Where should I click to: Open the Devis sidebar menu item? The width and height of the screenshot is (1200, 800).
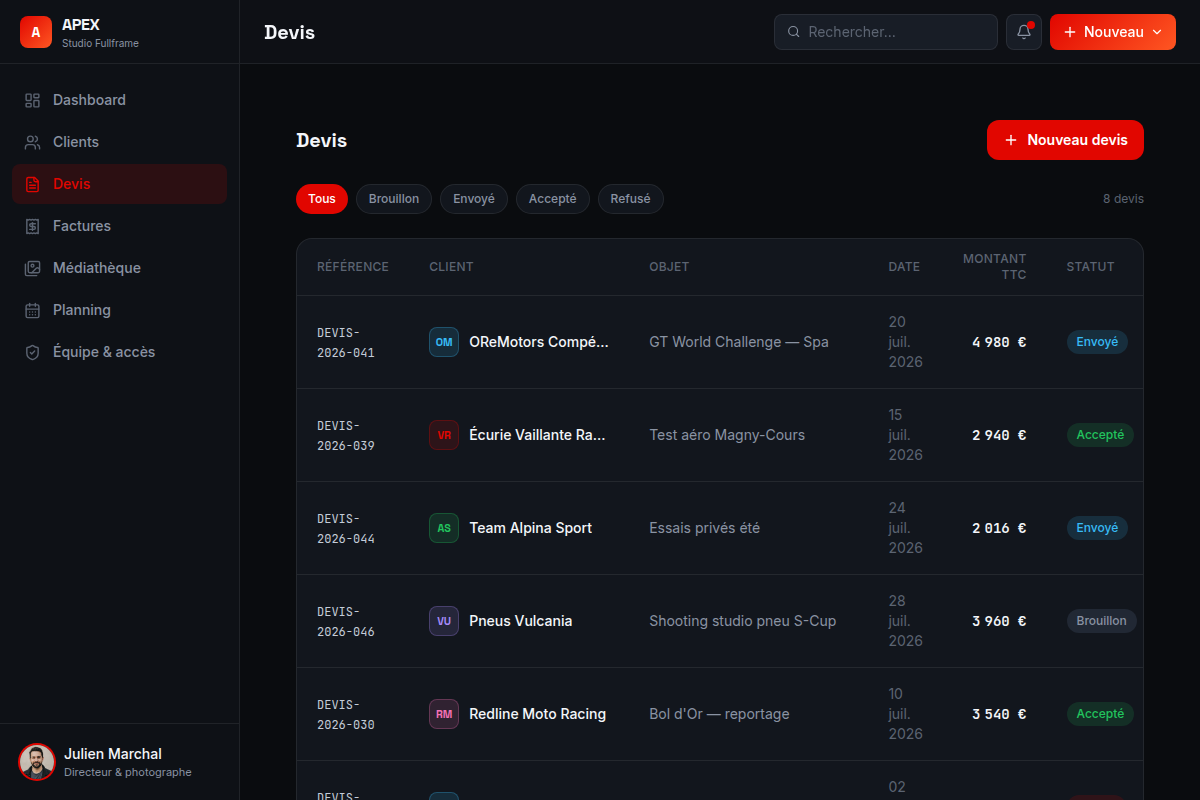(x=120, y=184)
